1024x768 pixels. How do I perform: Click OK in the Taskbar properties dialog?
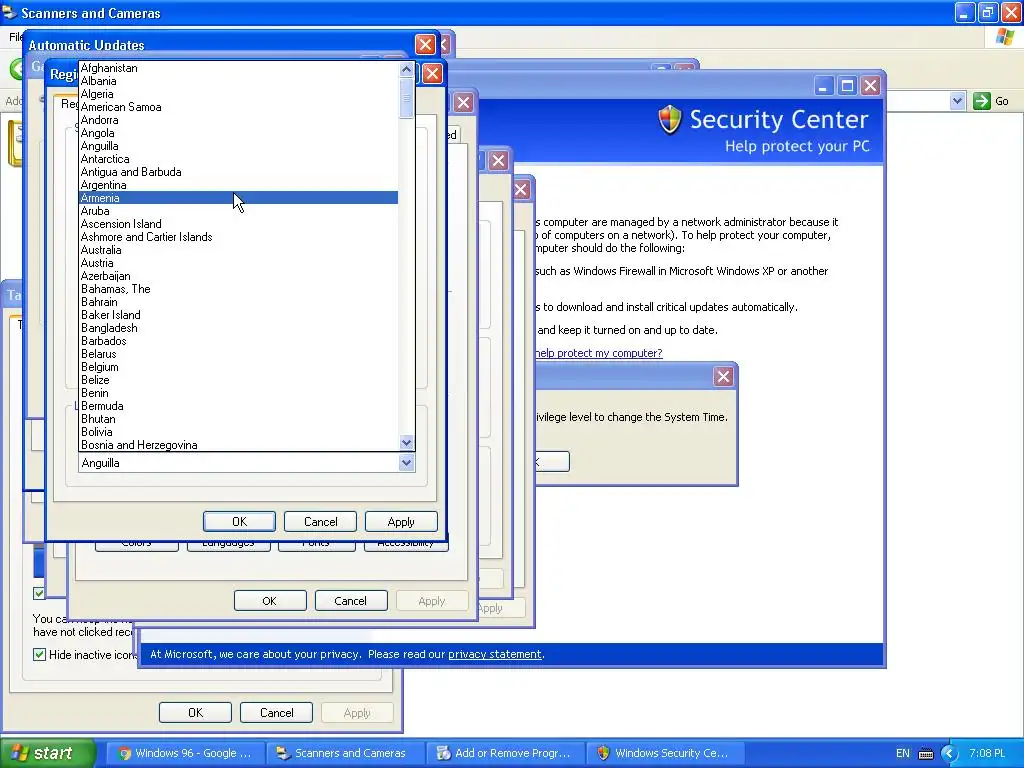pos(195,712)
